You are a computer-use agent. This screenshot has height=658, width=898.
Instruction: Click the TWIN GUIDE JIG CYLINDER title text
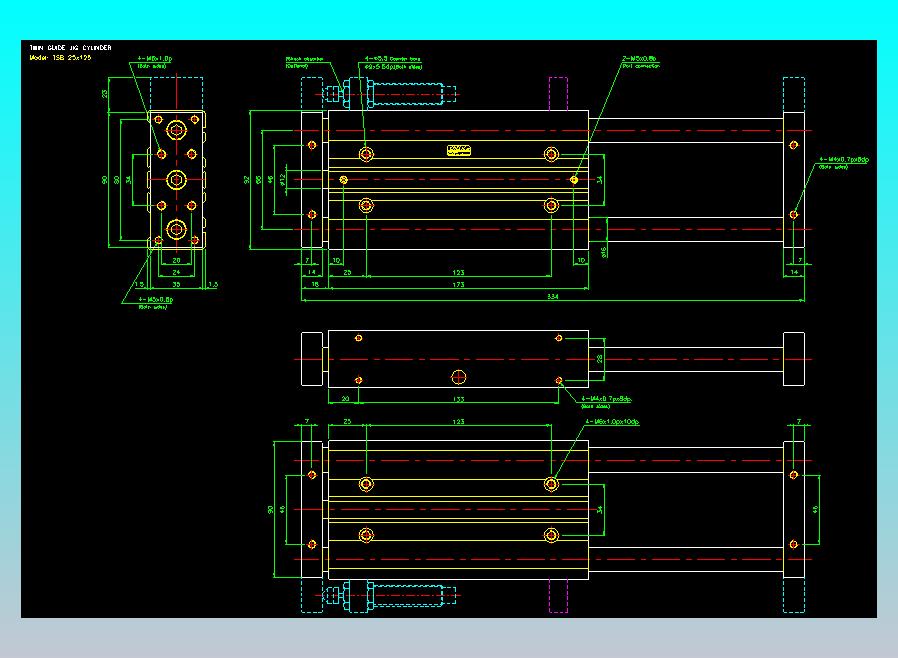[70, 48]
